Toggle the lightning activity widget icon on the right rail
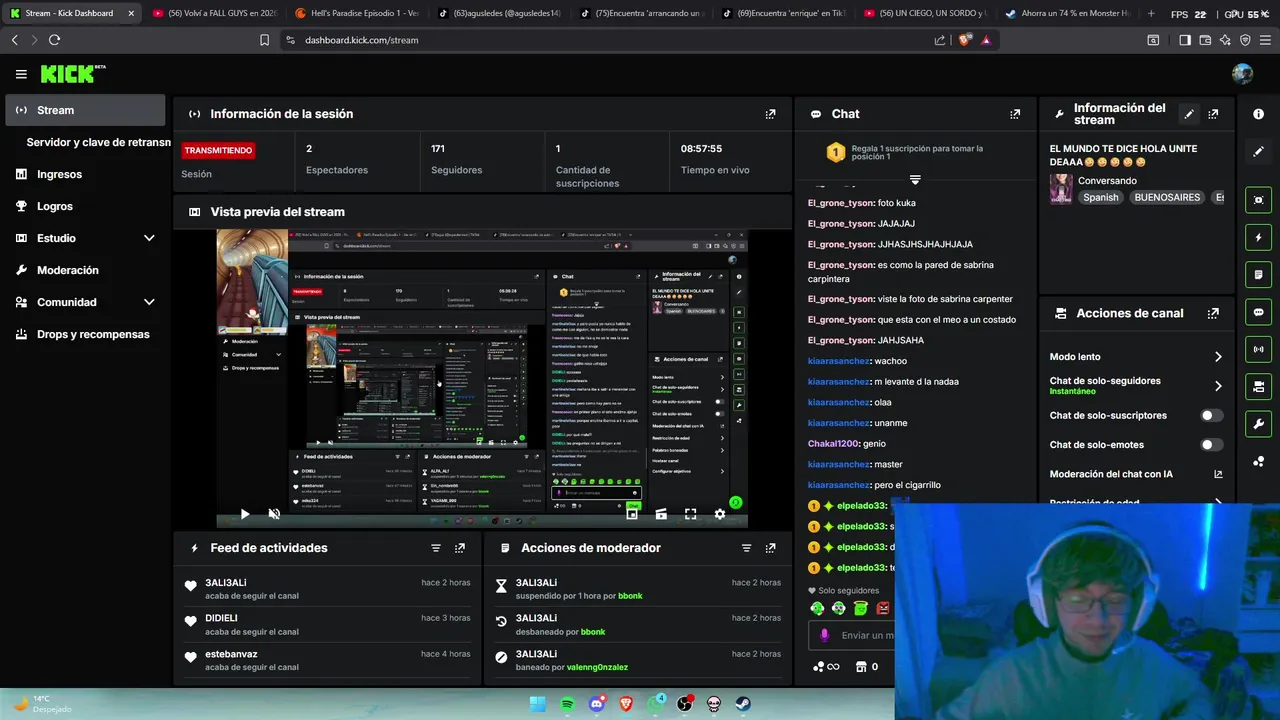Screen dimensions: 1280x720 pos(1258,237)
